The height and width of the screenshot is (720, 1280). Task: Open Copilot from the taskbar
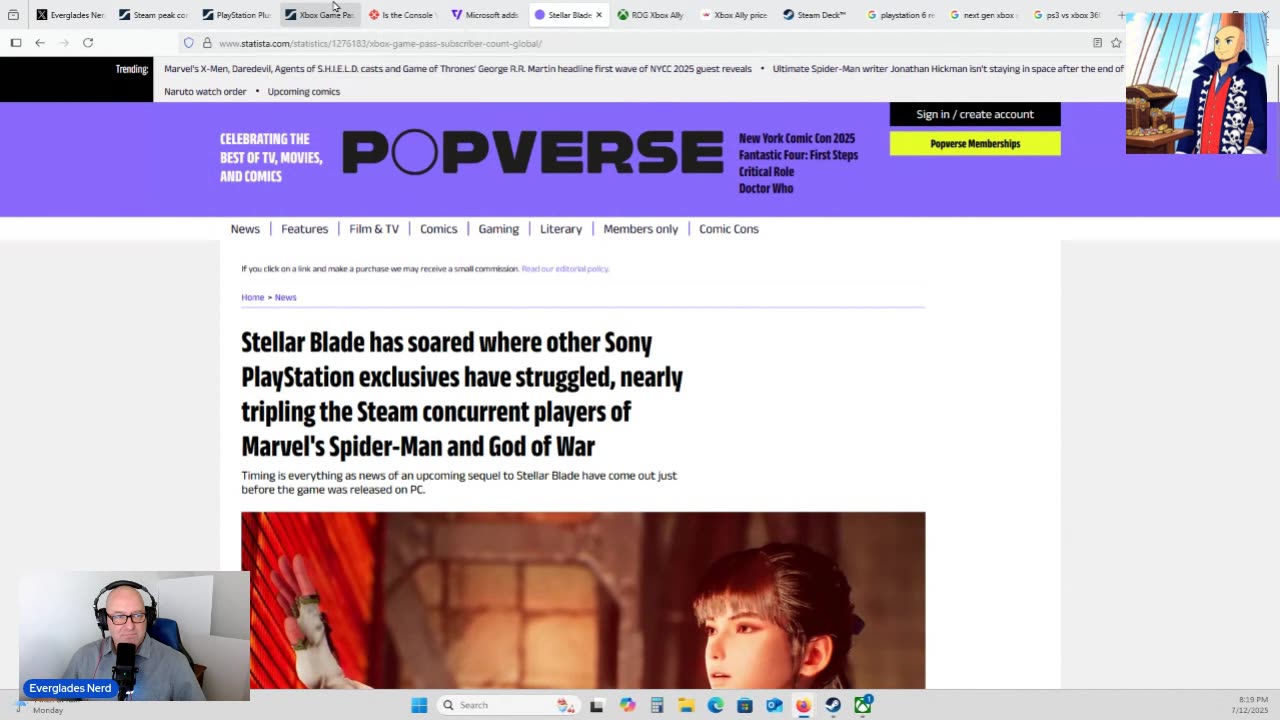click(x=627, y=705)
